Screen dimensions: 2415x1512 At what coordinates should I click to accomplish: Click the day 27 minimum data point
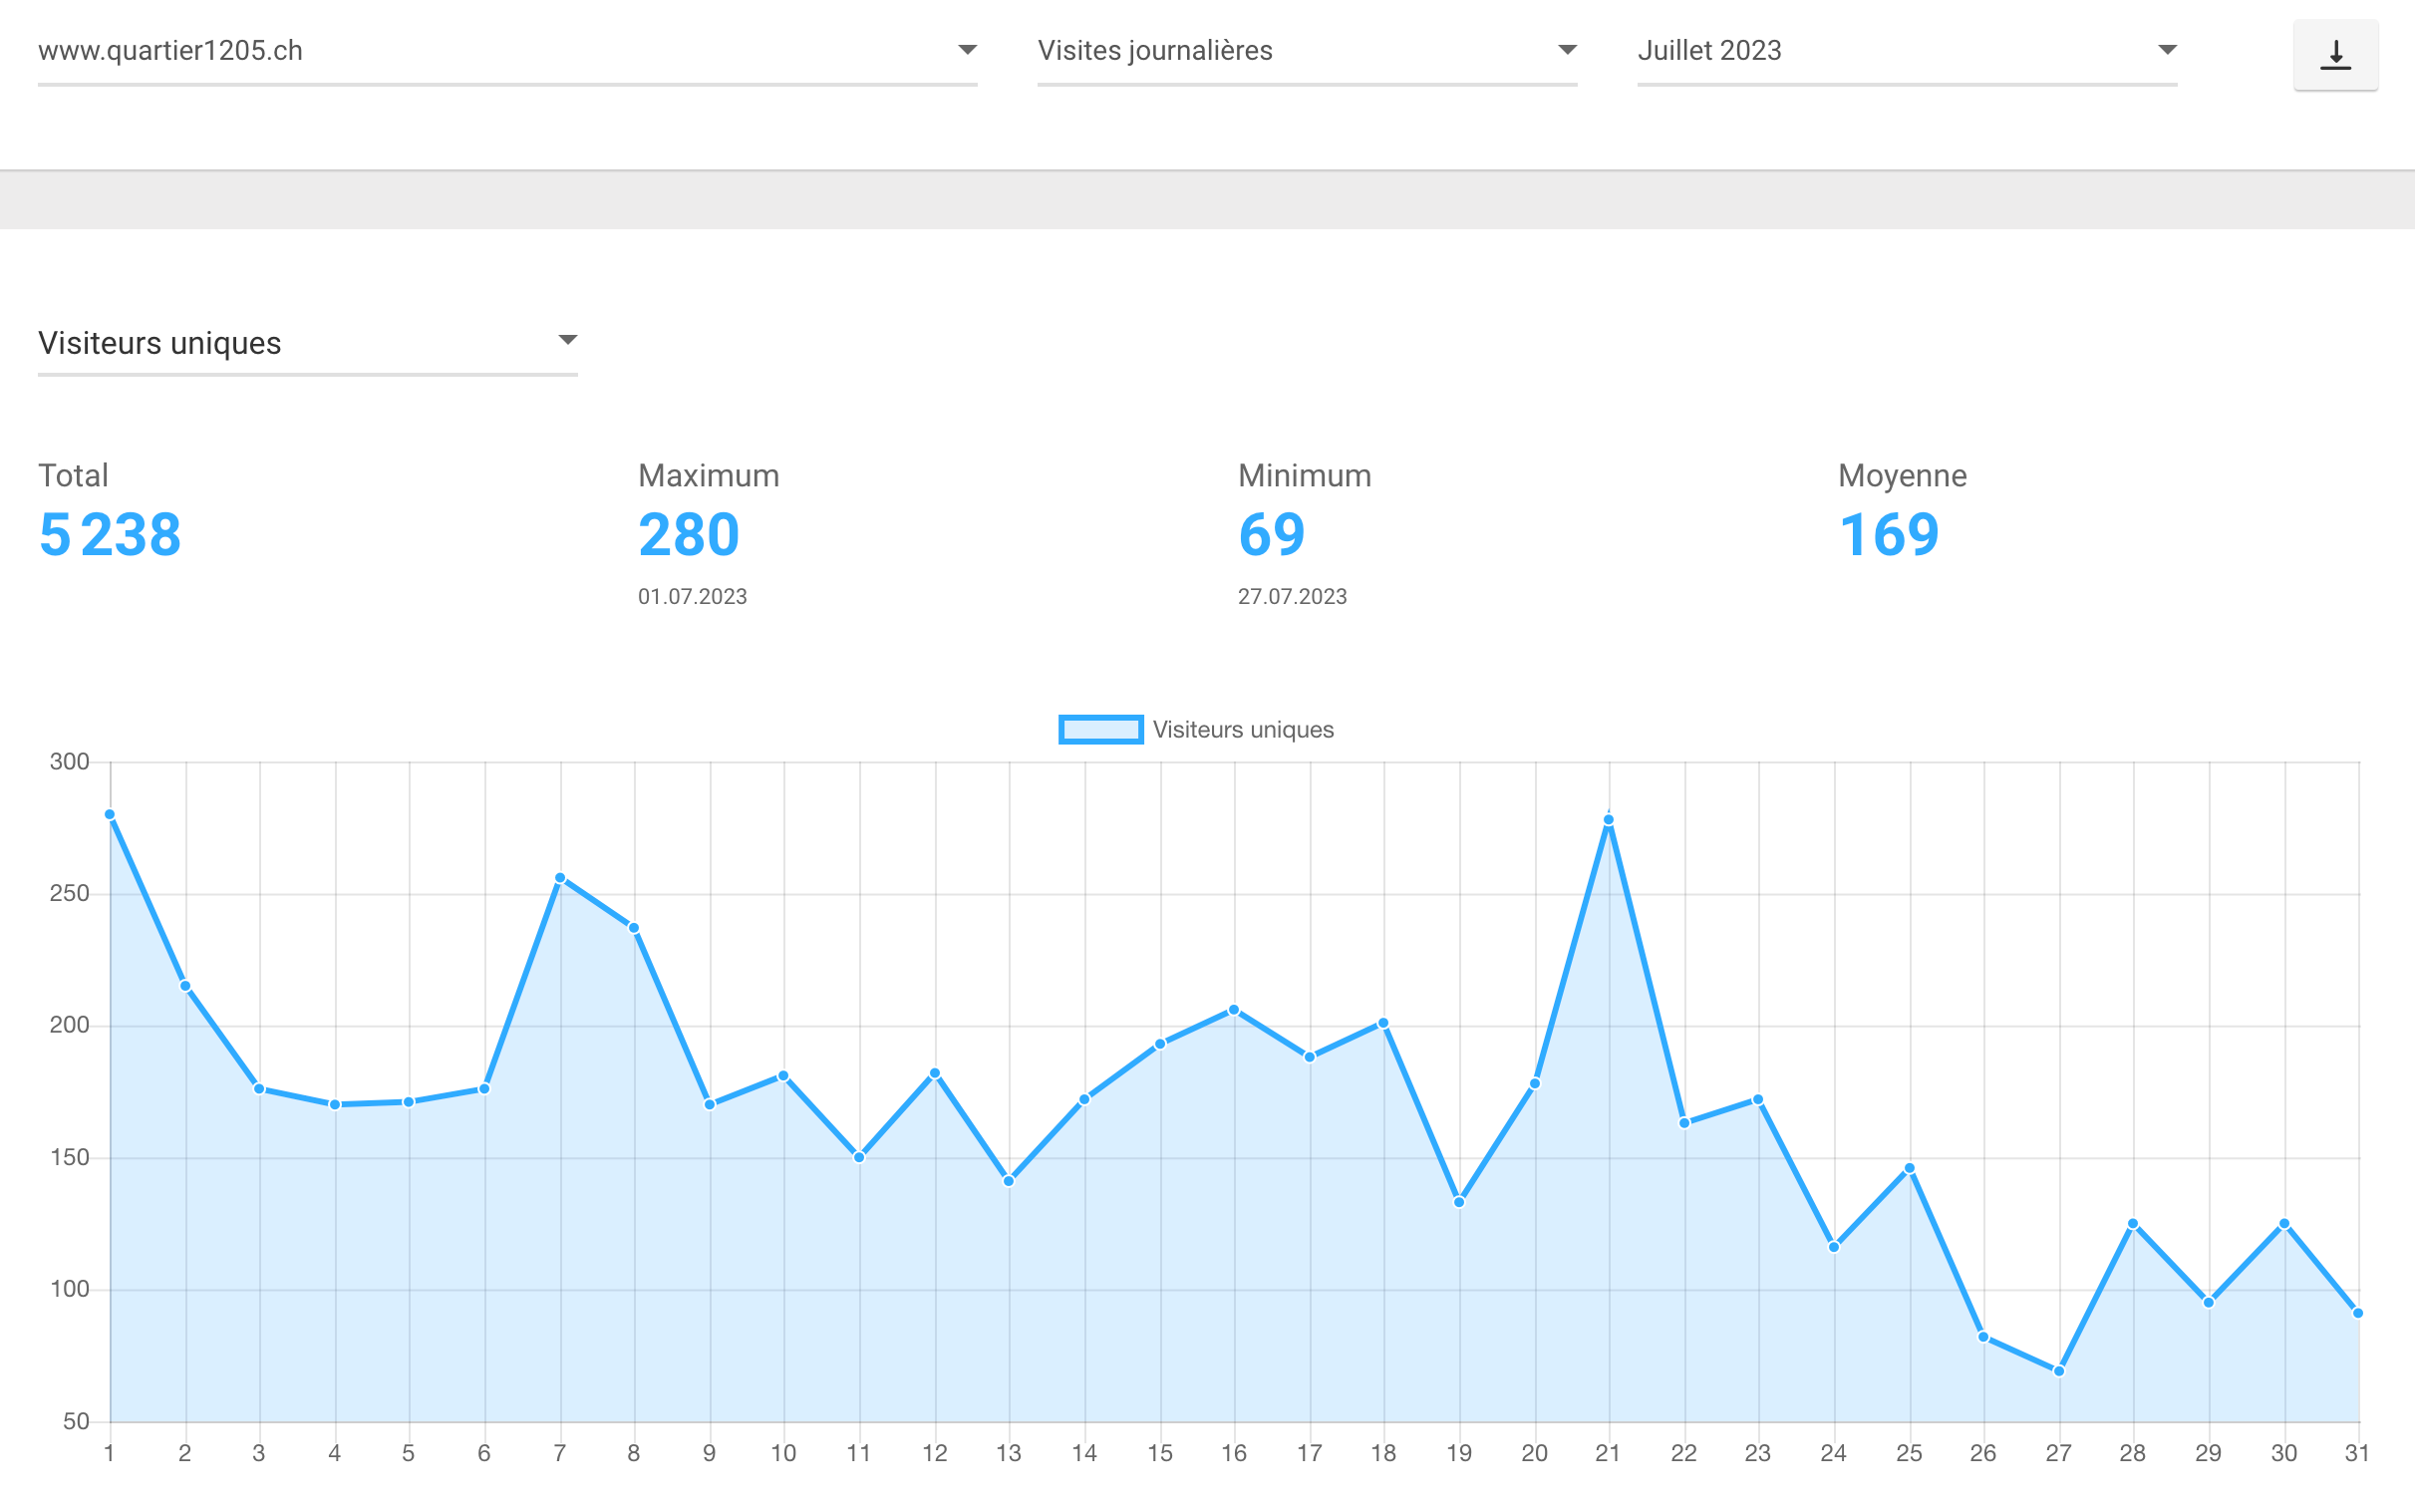coord(2058,1371)
